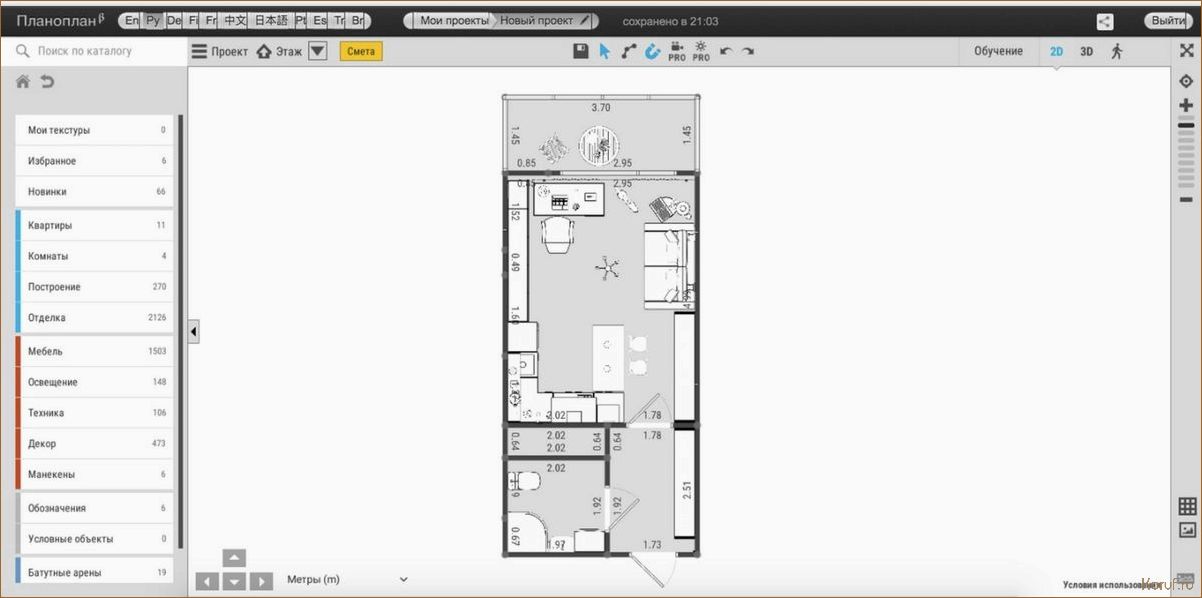The width and height of the screenshot is (1202, 598).
Task: Switch to walk-through mode icon
Action: [x=1116, y=51]
